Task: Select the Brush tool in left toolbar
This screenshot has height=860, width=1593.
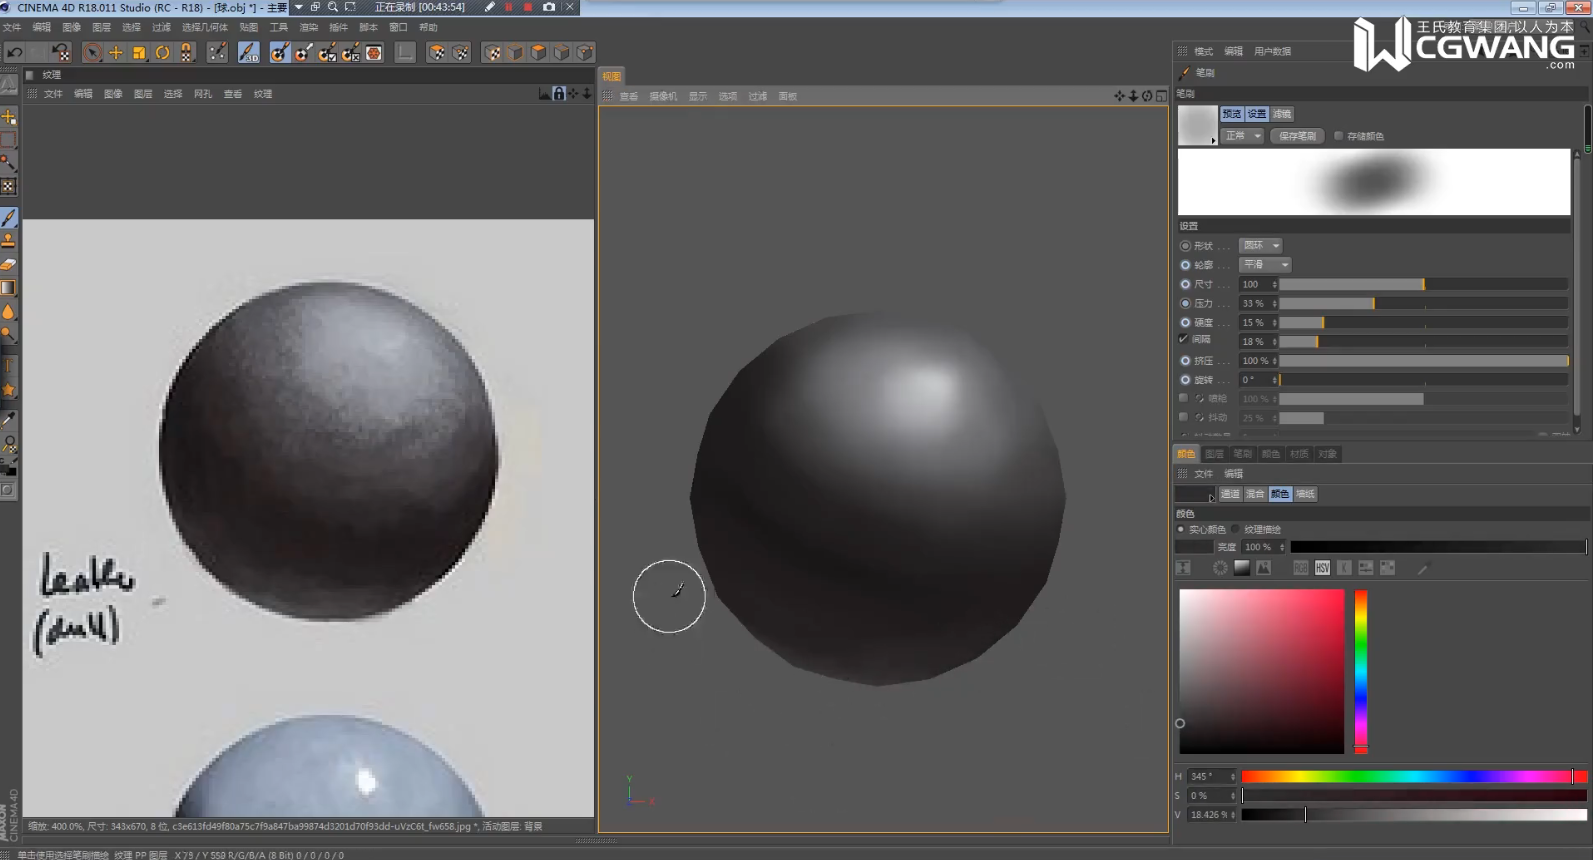Action: point(9,217)
